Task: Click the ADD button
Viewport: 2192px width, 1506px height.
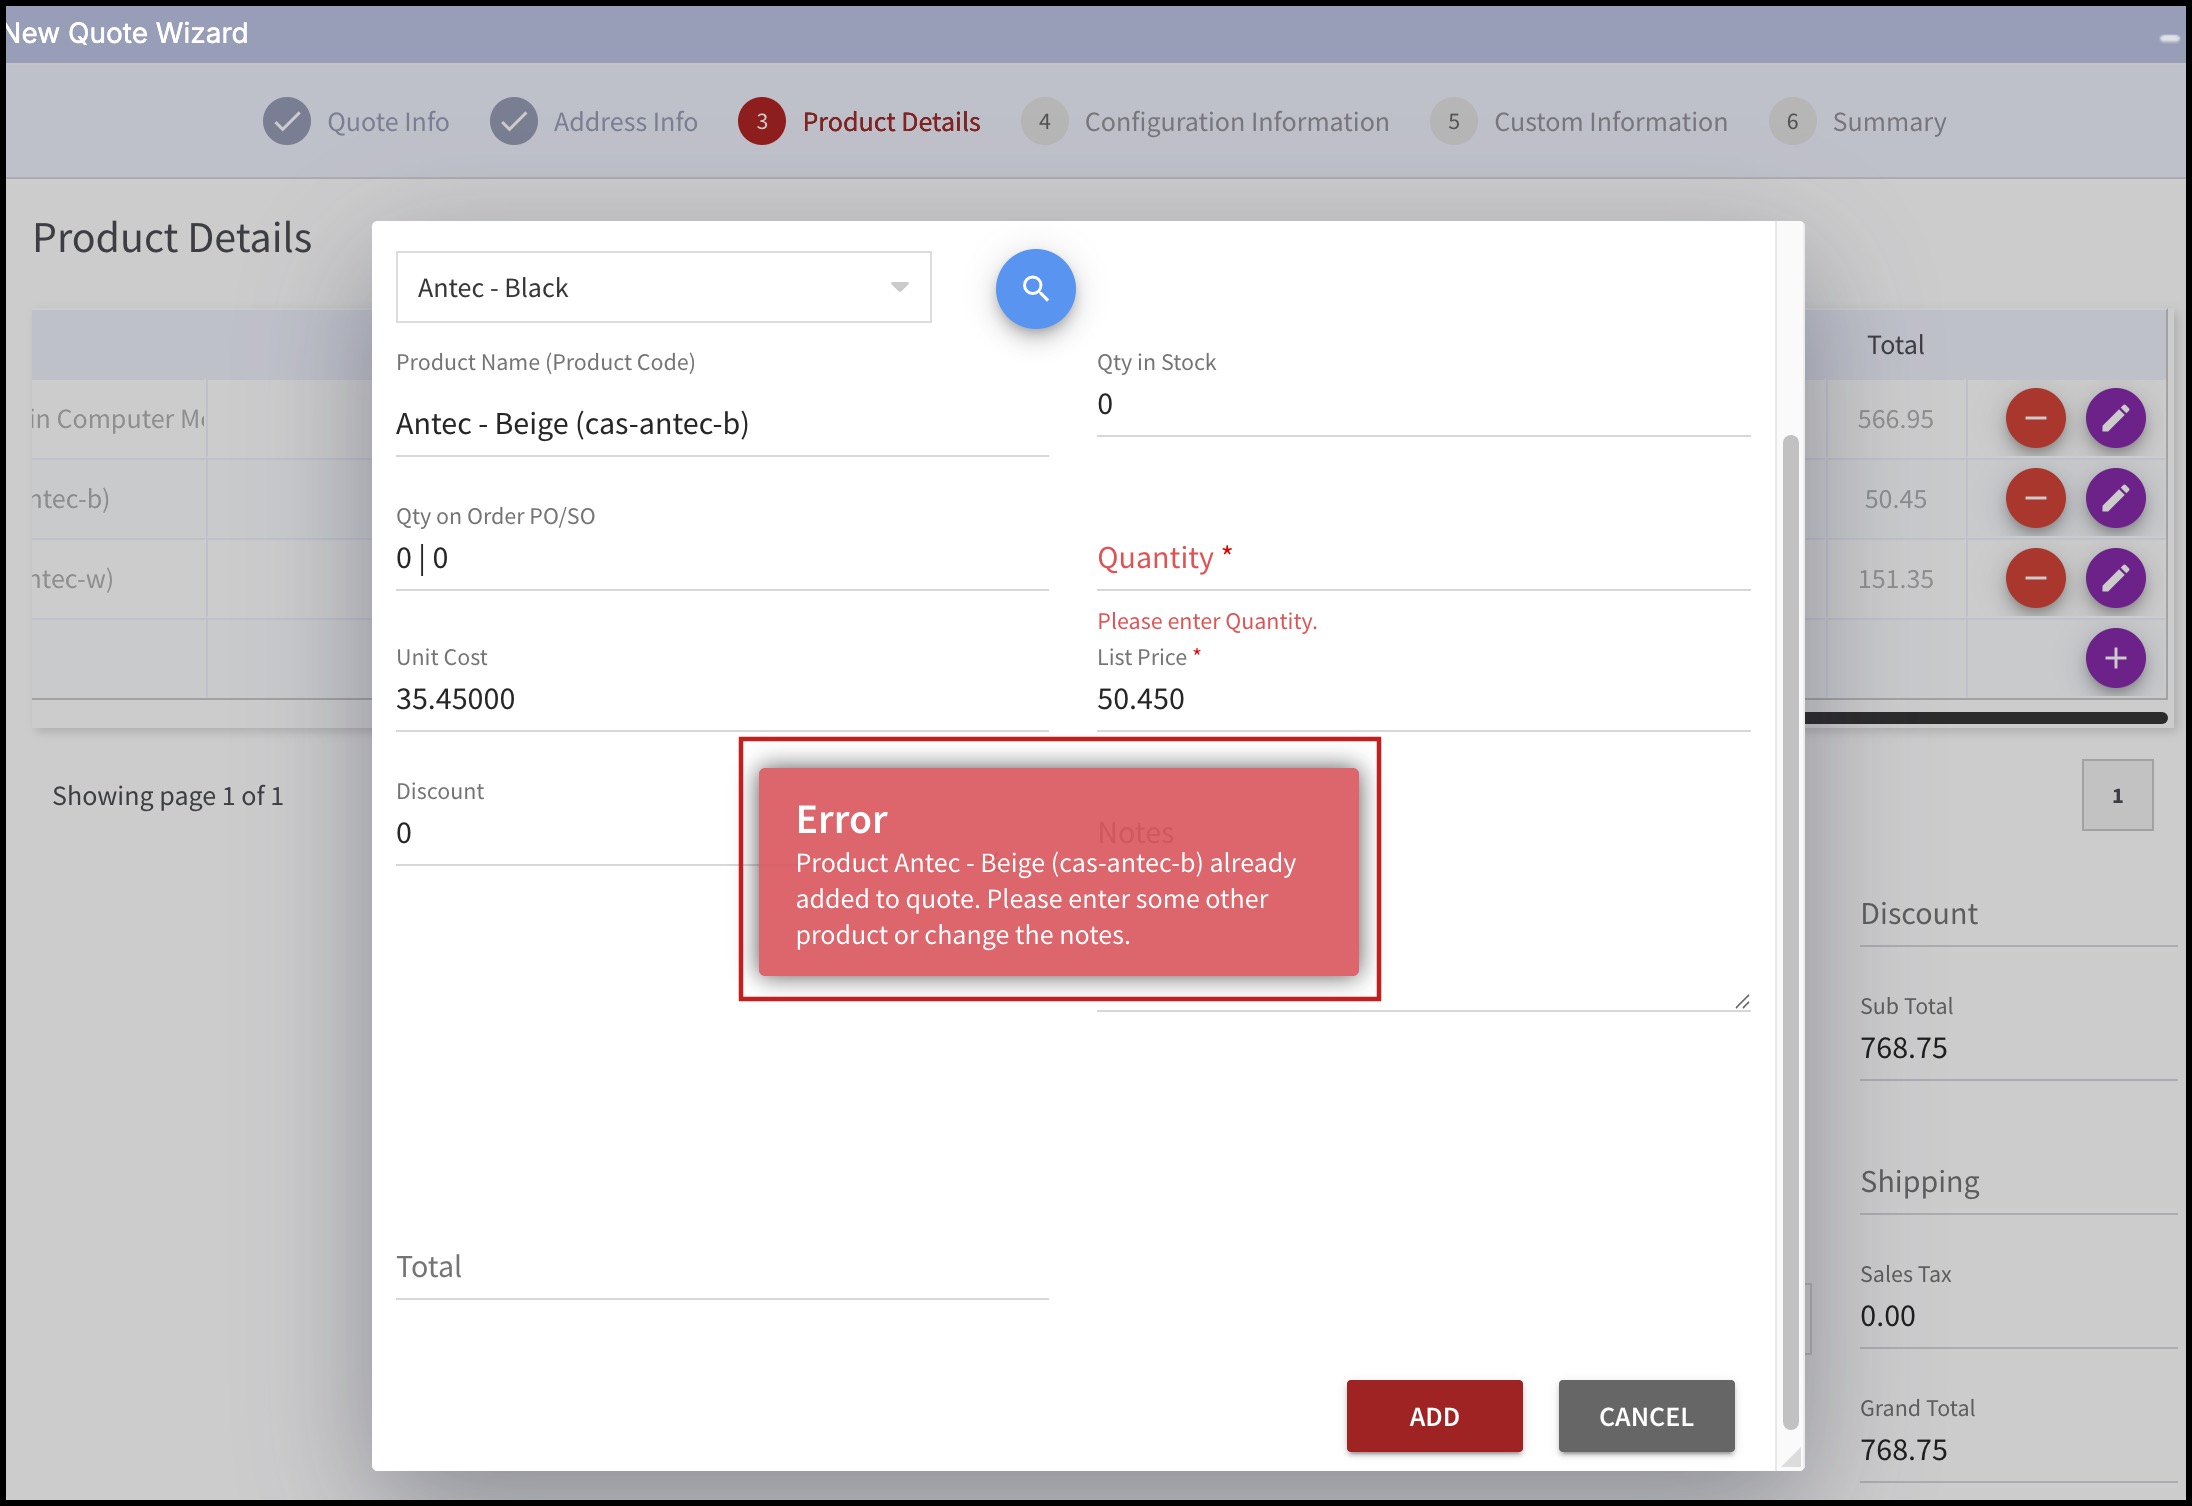Action: (1434, 1416)
